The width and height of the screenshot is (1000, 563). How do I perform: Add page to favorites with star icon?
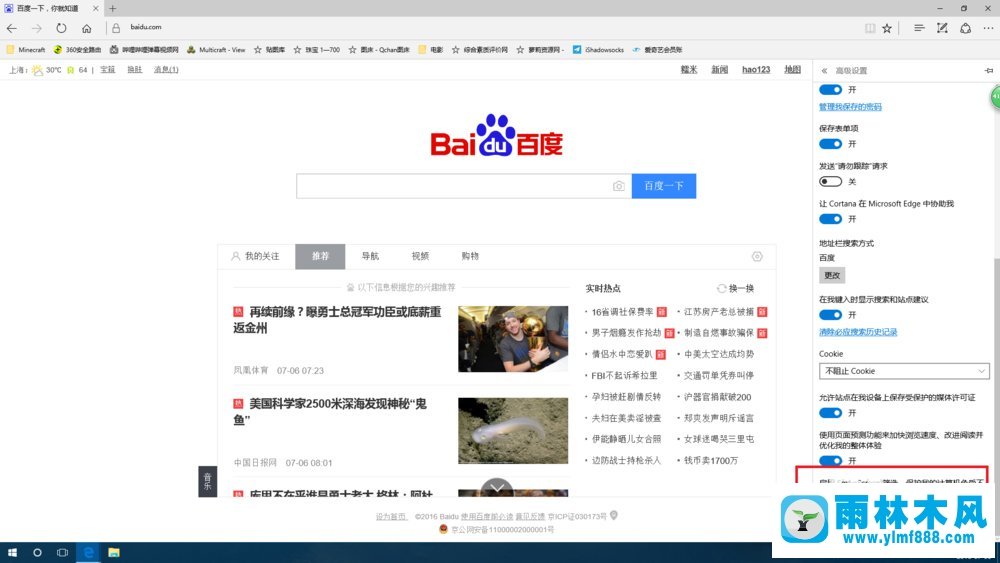point(887,28)
